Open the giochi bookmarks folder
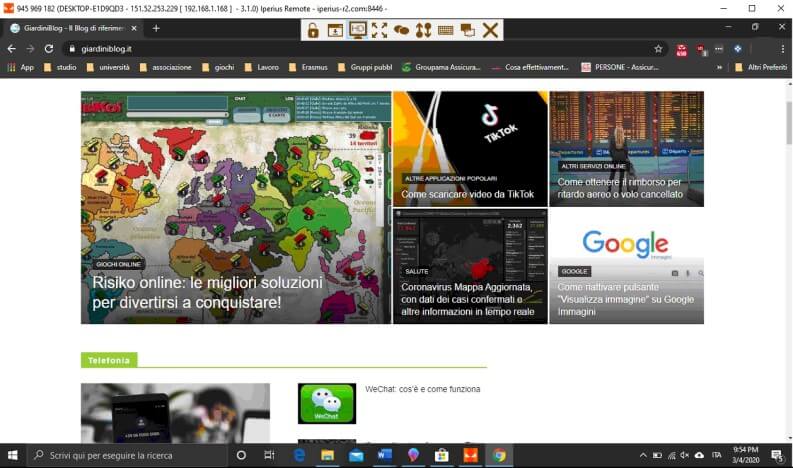This screenshot has width=793, height=468. pyautogui.click(x=218, y=67)
